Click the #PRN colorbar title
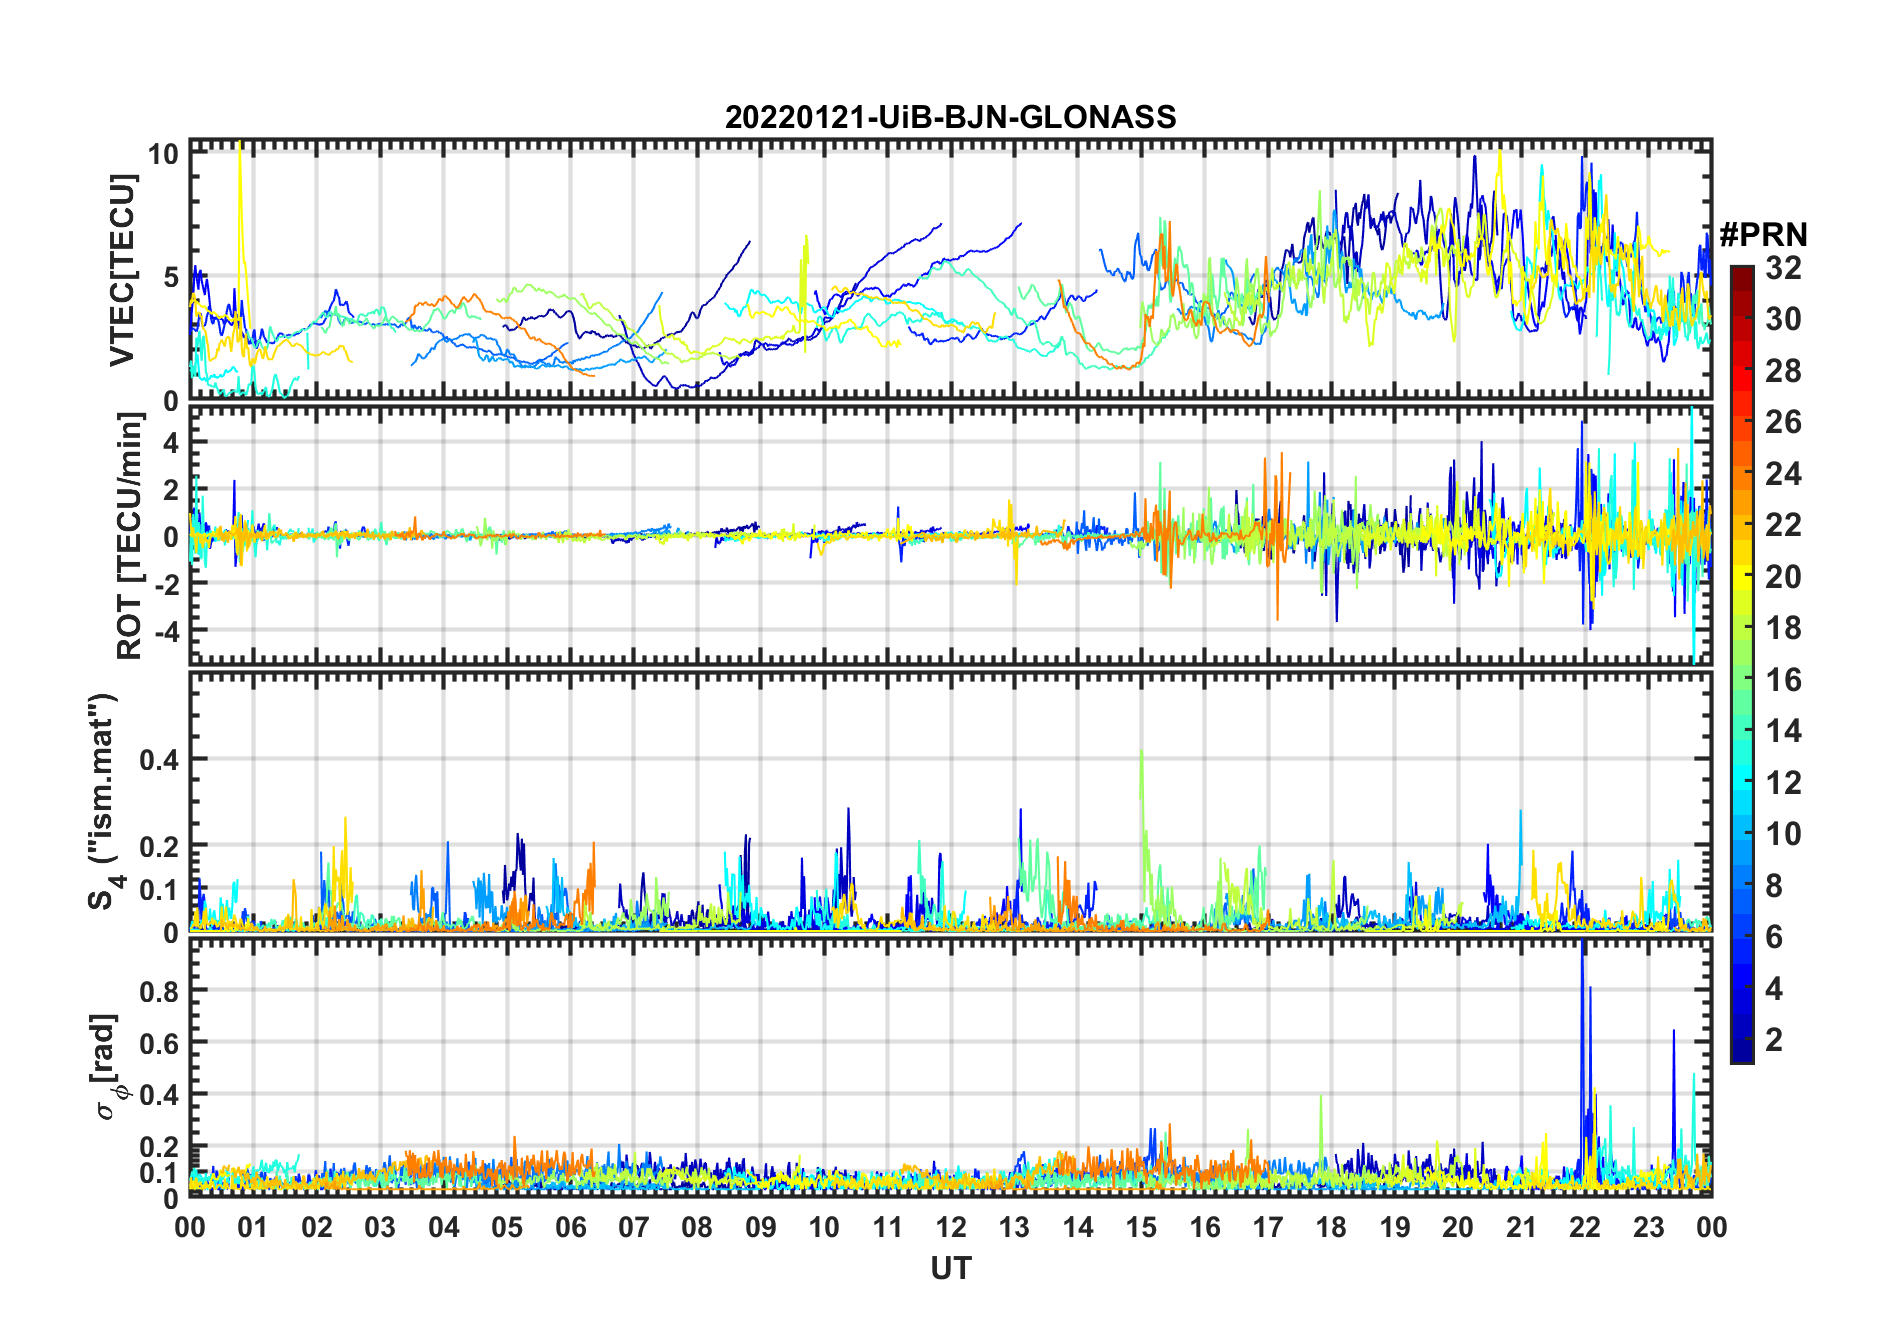Screen dimensions: 1902x1330 coord(1763,234)
